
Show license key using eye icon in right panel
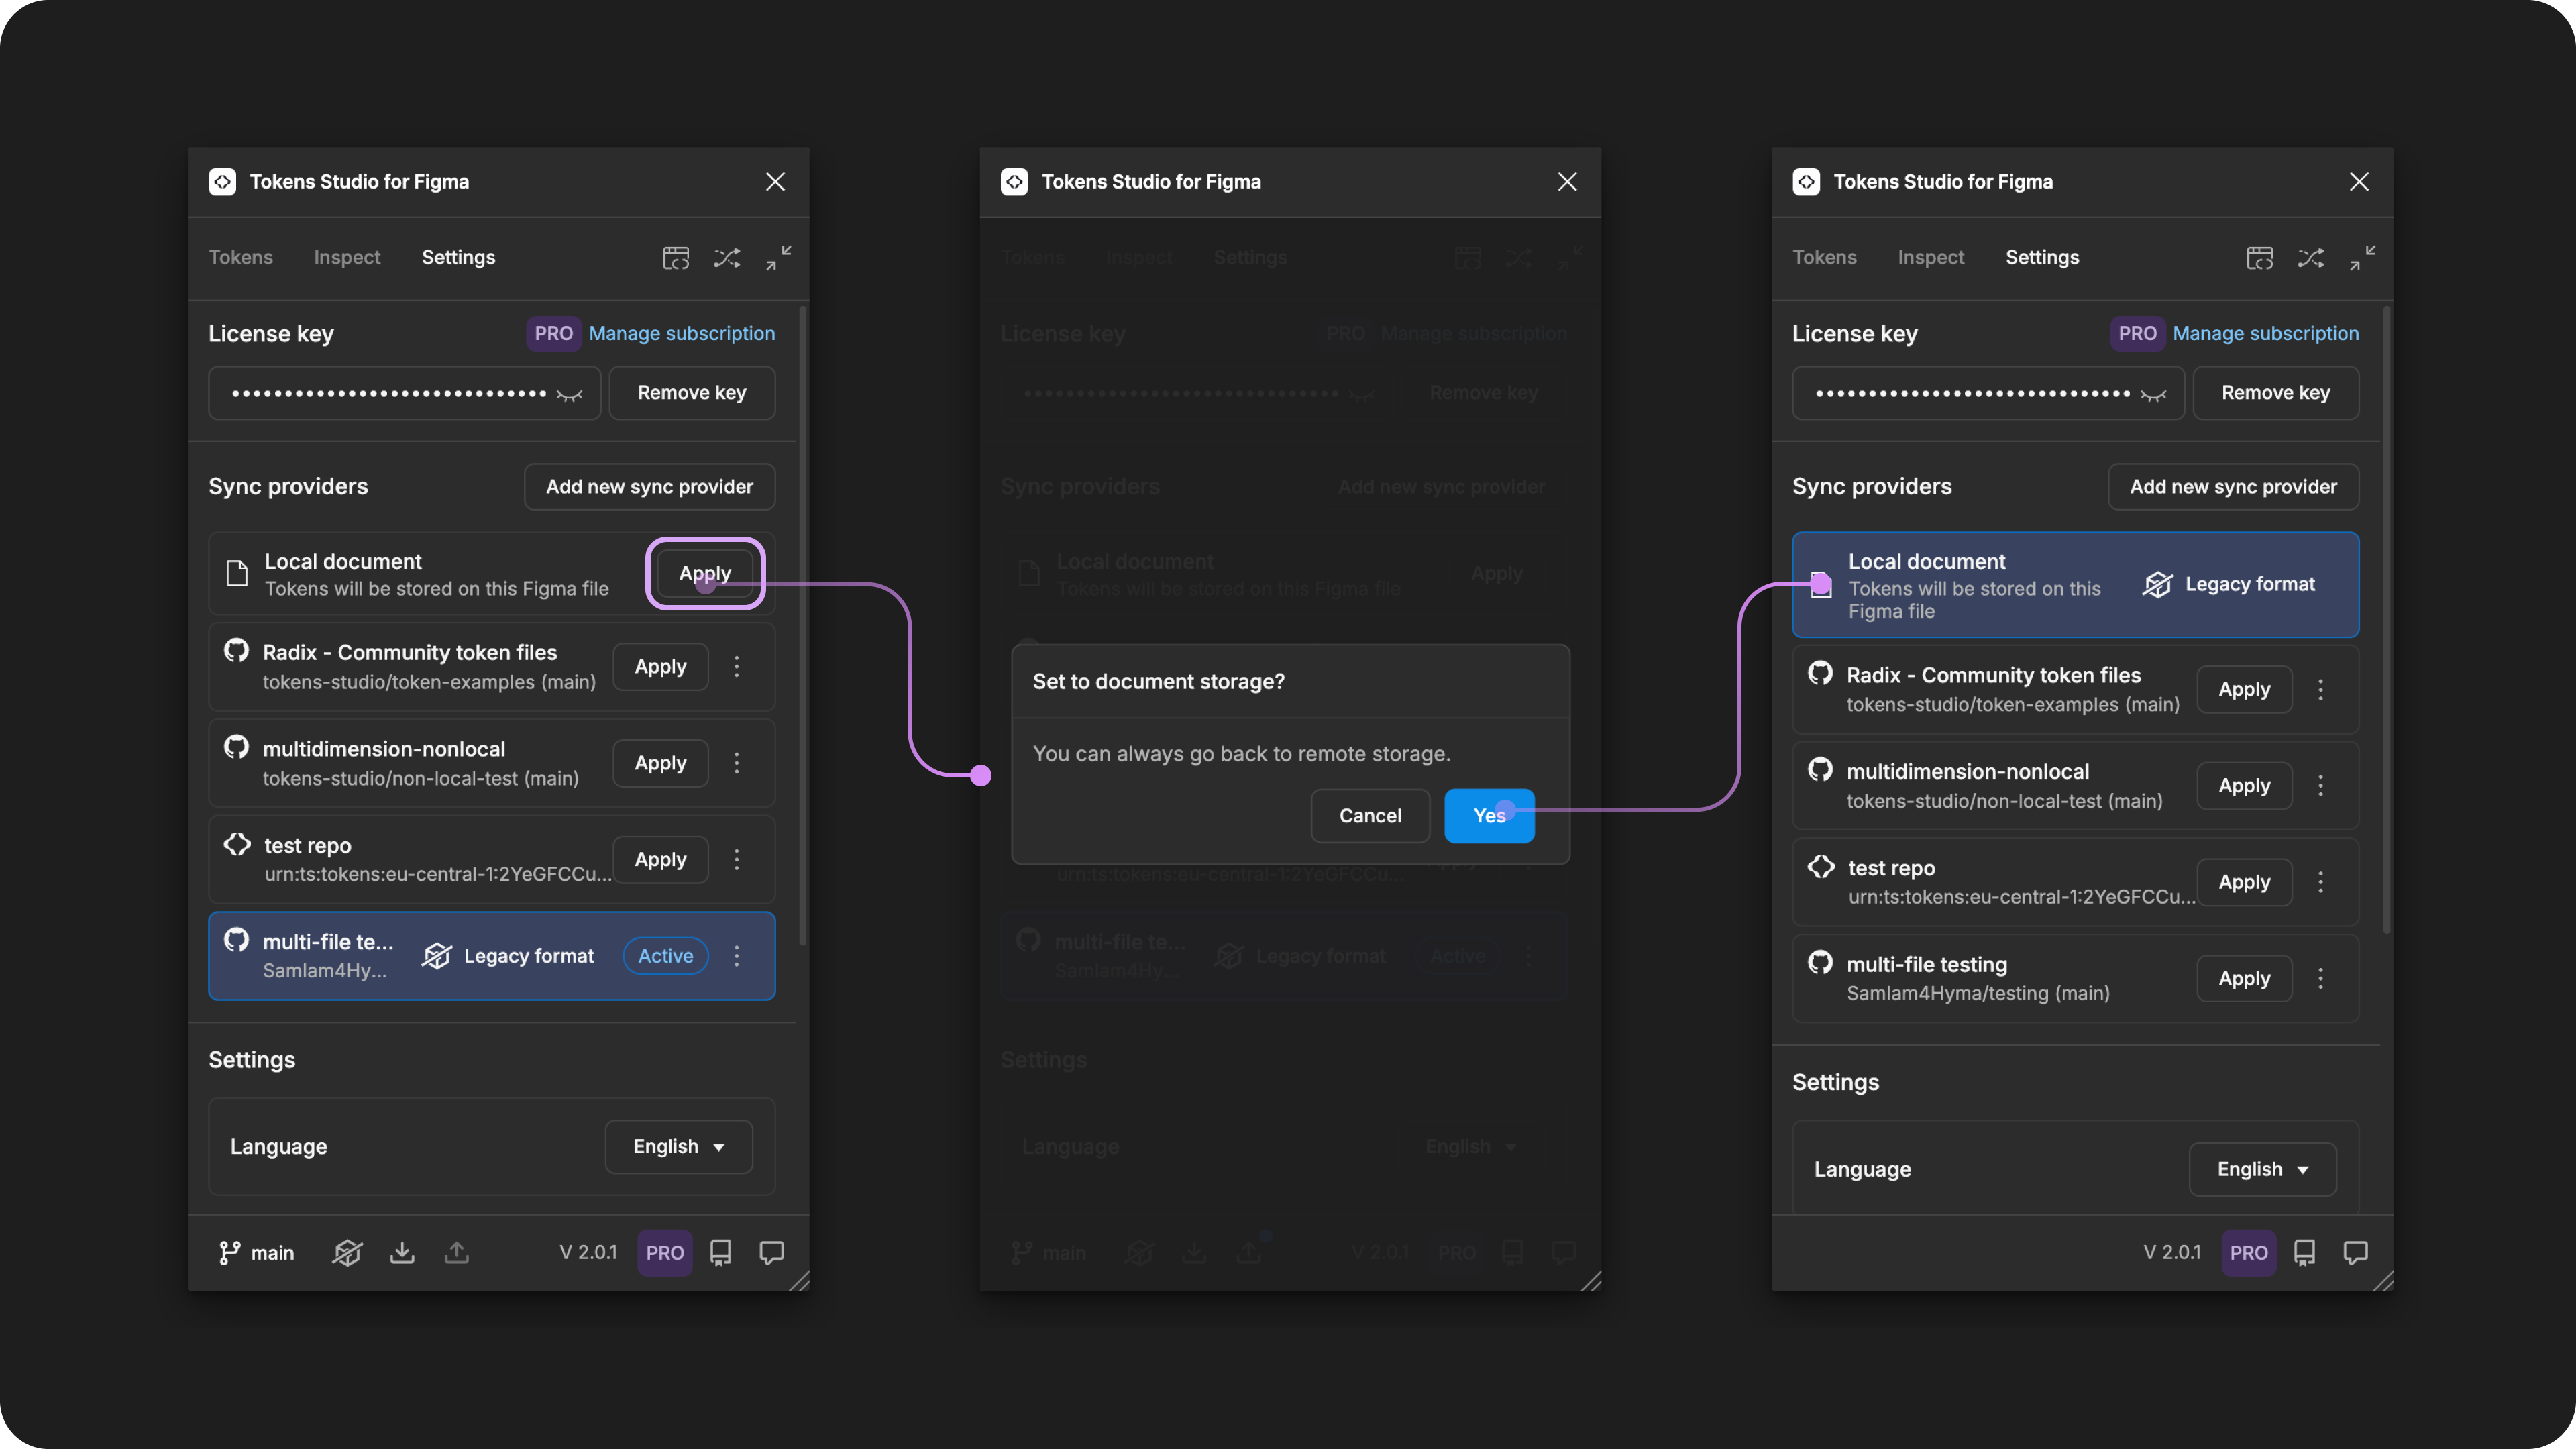pos(2154,395)
